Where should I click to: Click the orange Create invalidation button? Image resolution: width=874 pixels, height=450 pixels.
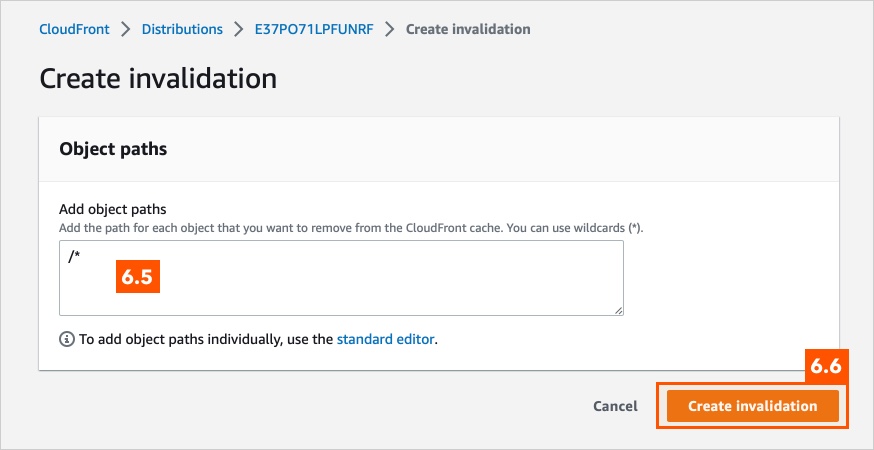(x=752, y=406)
